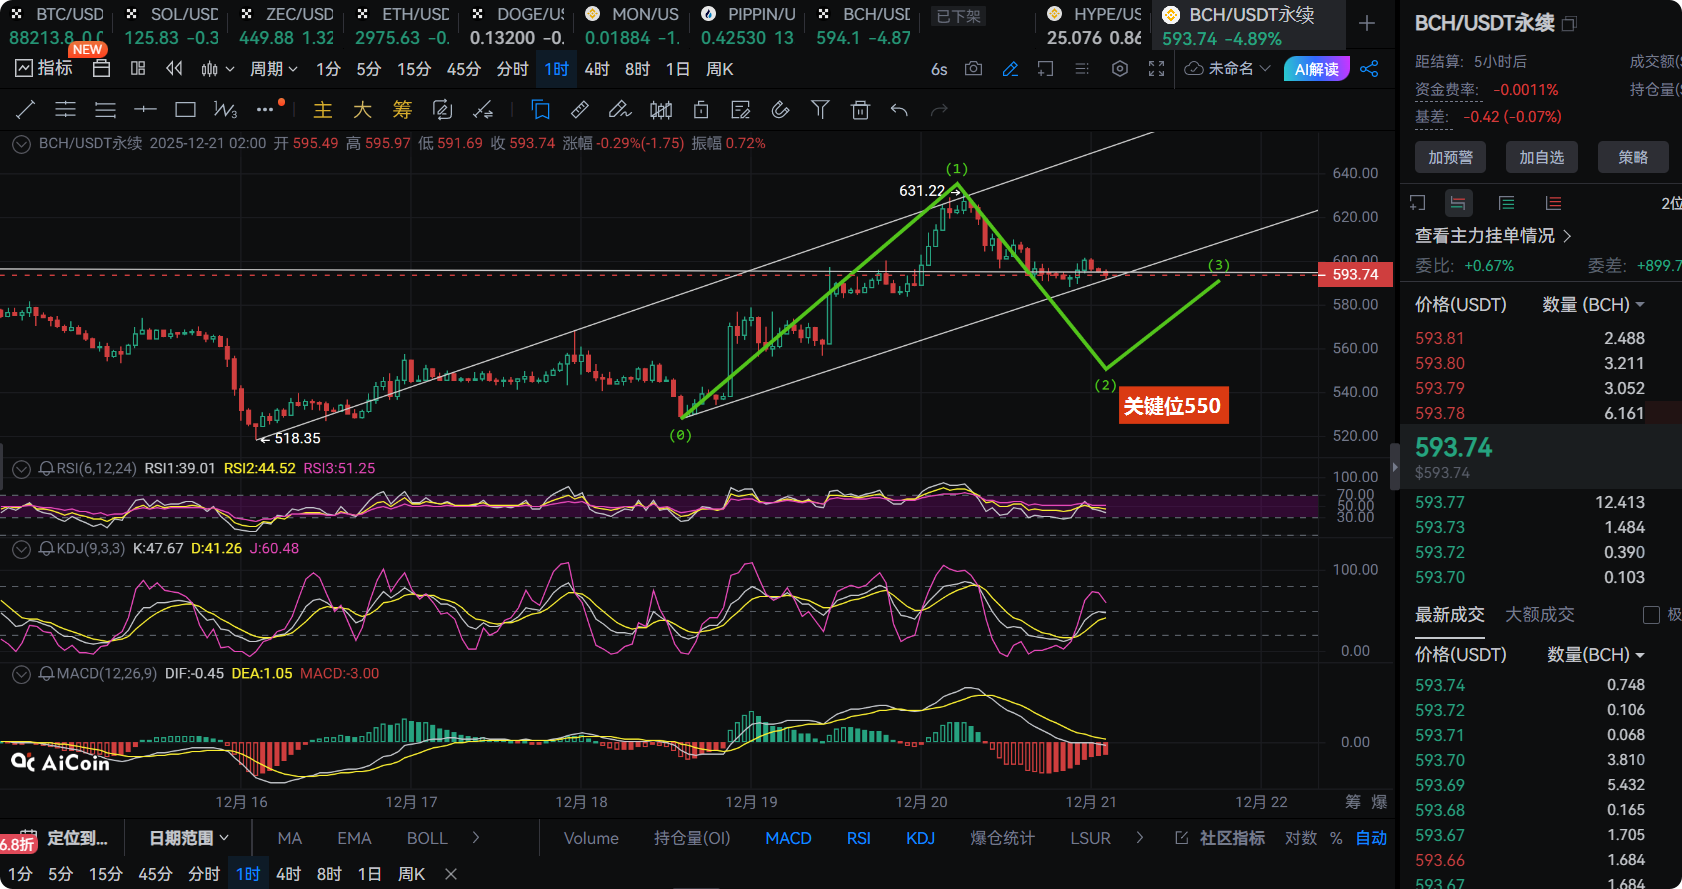
Task: Click the 加预警 add alert button
Action: pos(1450,157)
